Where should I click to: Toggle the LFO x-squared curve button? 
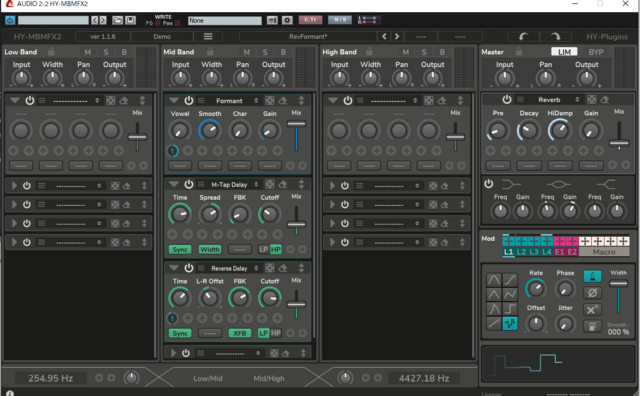[x=592, y=309]
